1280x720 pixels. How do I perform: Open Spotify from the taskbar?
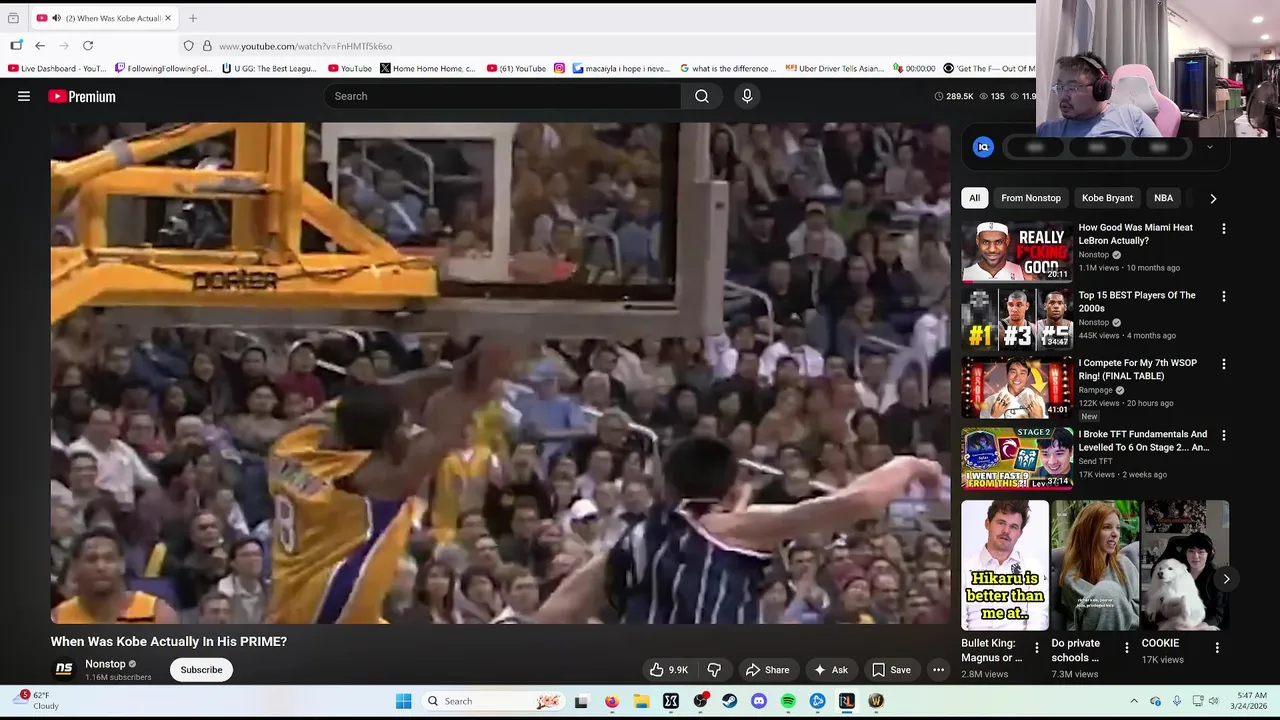[x=788, y=701]
